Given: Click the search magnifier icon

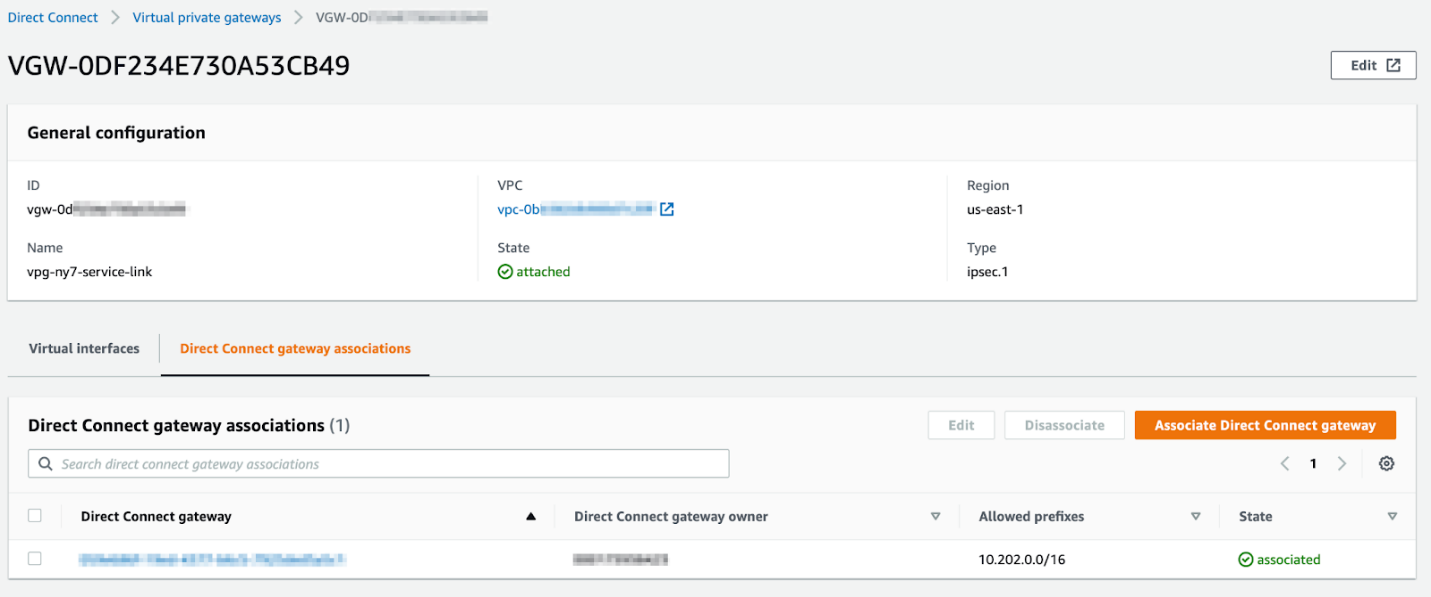Looking at the screenshot, I should 45,464.
